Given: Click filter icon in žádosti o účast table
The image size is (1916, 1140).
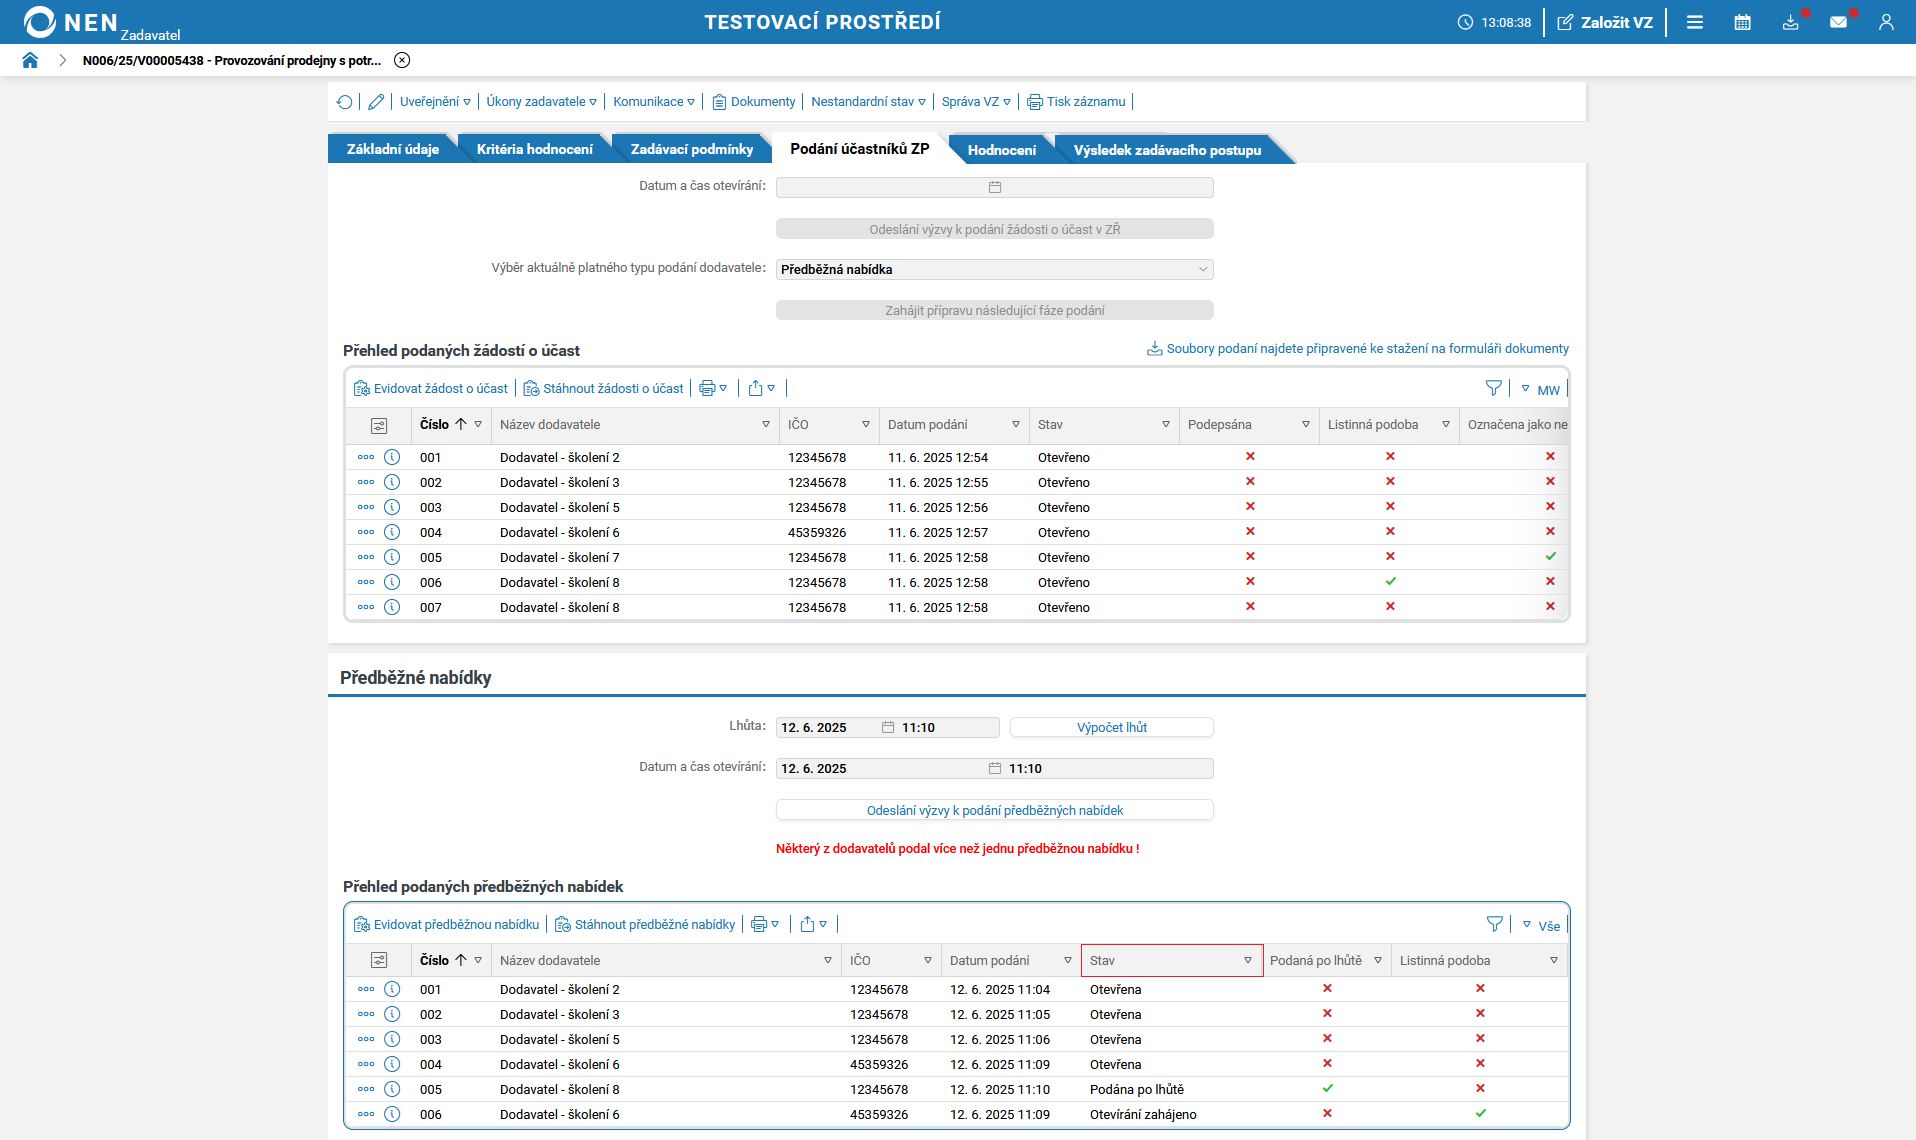Looking at the screenshot, I should 1493,388.
